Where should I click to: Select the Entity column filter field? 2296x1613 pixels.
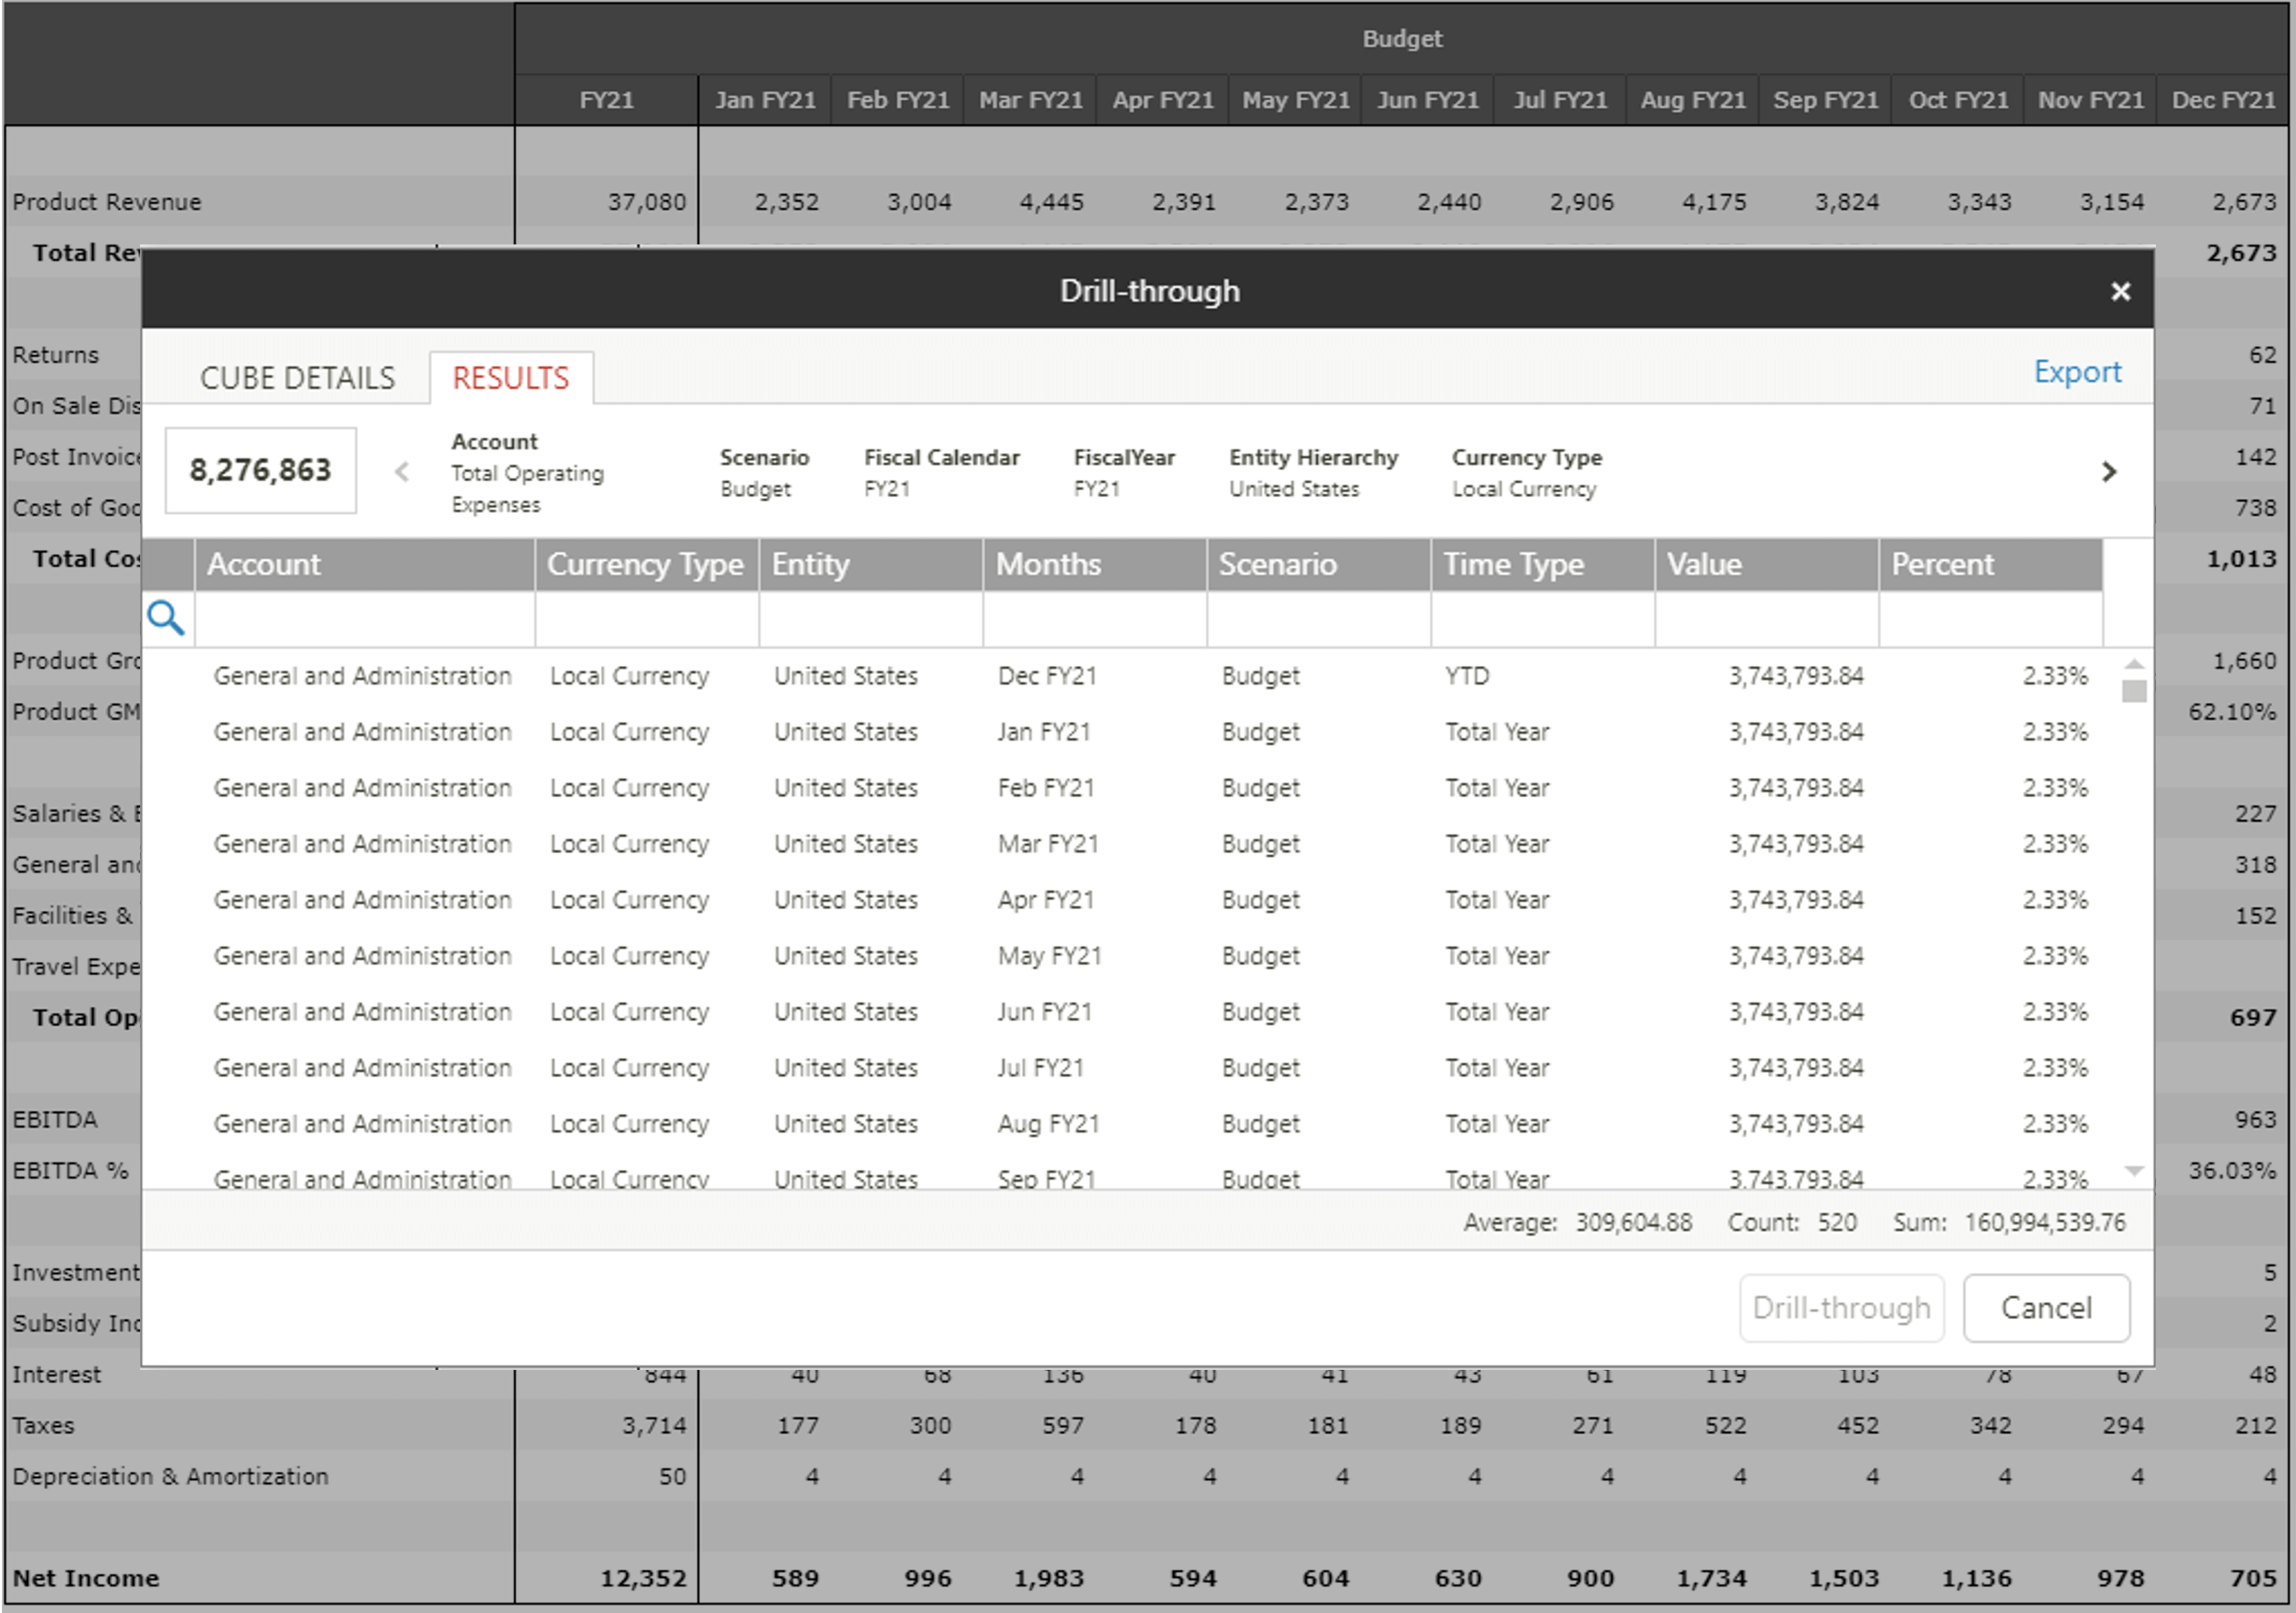(x=870, y=619)
